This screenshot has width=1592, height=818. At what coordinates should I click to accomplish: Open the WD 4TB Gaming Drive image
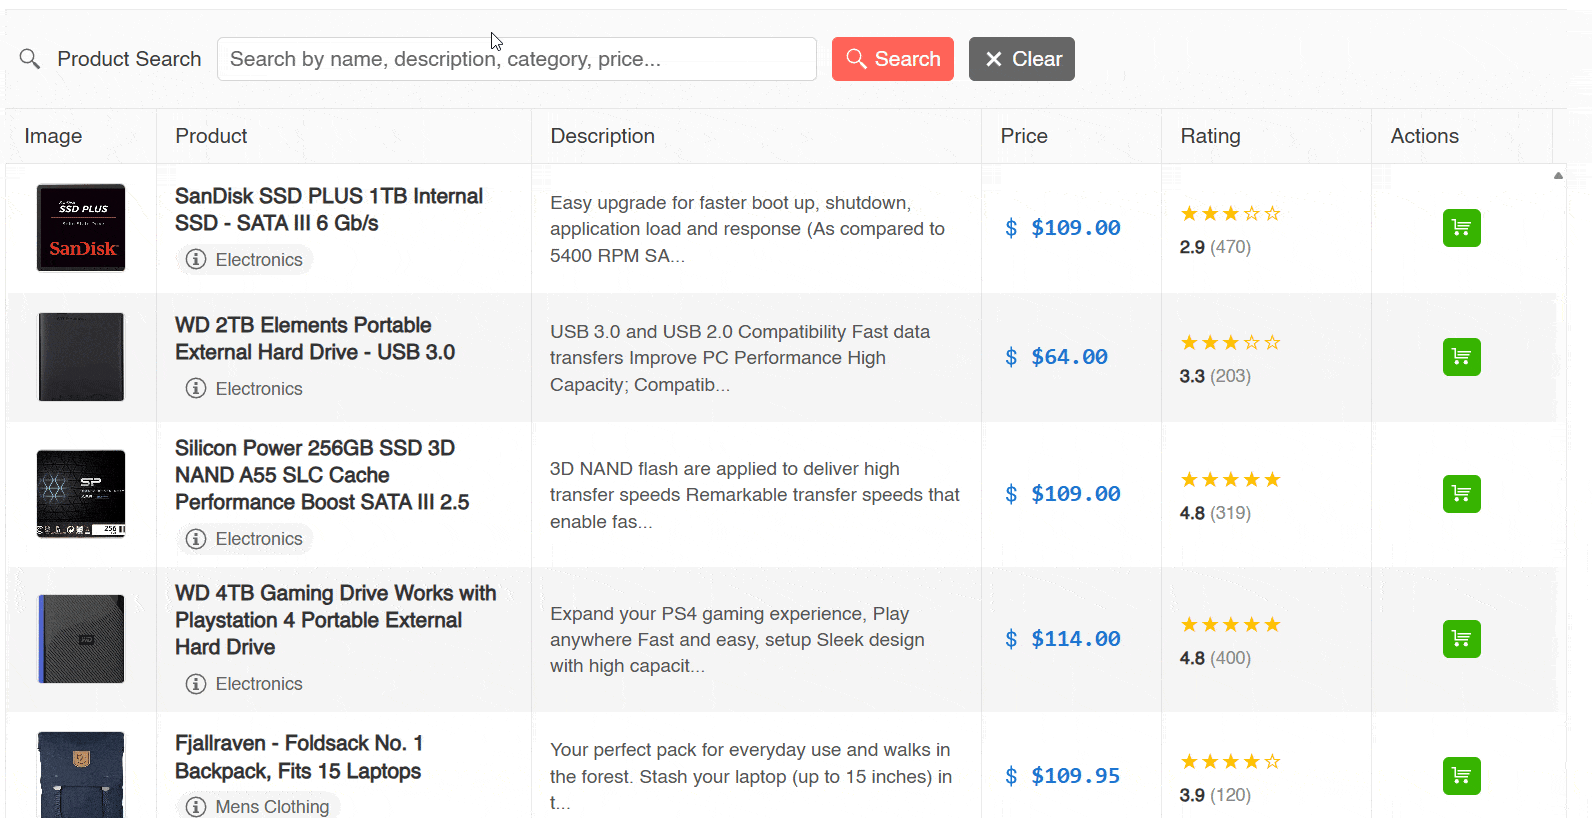click(81, 639)
